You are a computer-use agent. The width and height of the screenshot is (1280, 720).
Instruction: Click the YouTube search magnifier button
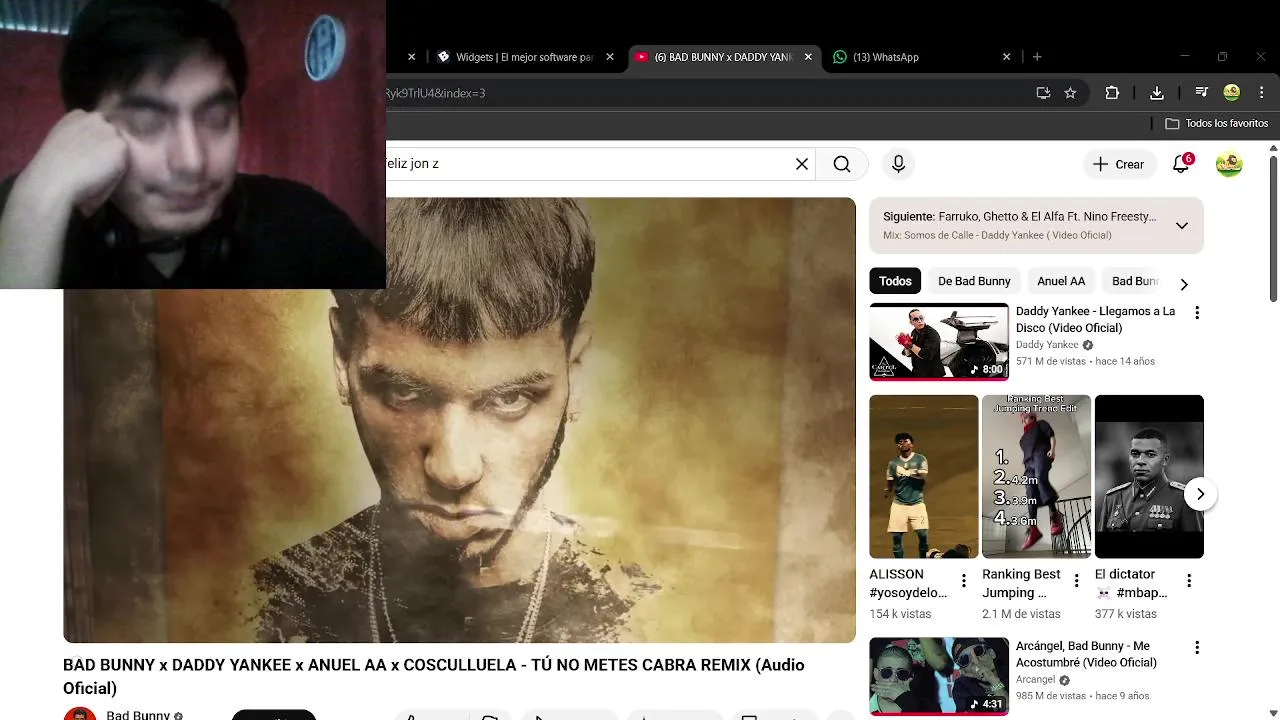(x=842, y=164)
